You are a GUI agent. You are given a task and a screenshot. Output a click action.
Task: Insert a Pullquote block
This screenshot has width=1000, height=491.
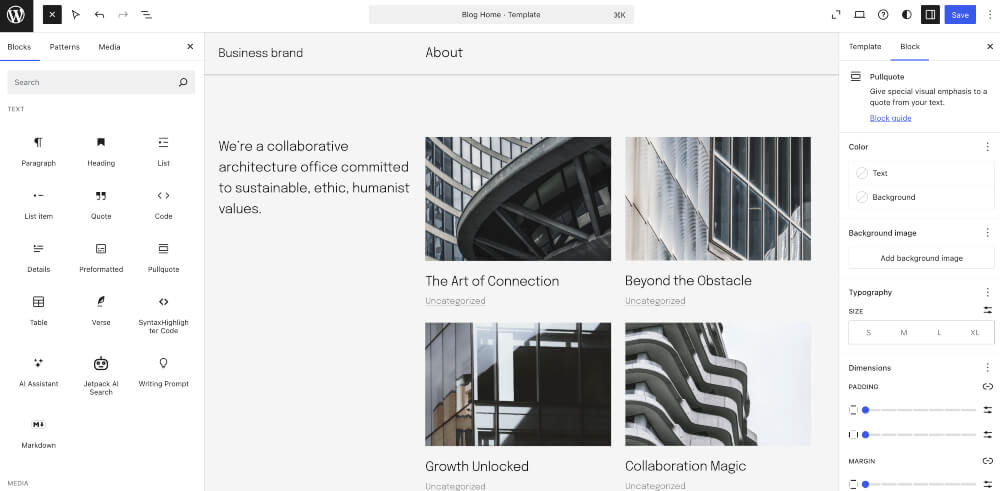click(163, 257)
